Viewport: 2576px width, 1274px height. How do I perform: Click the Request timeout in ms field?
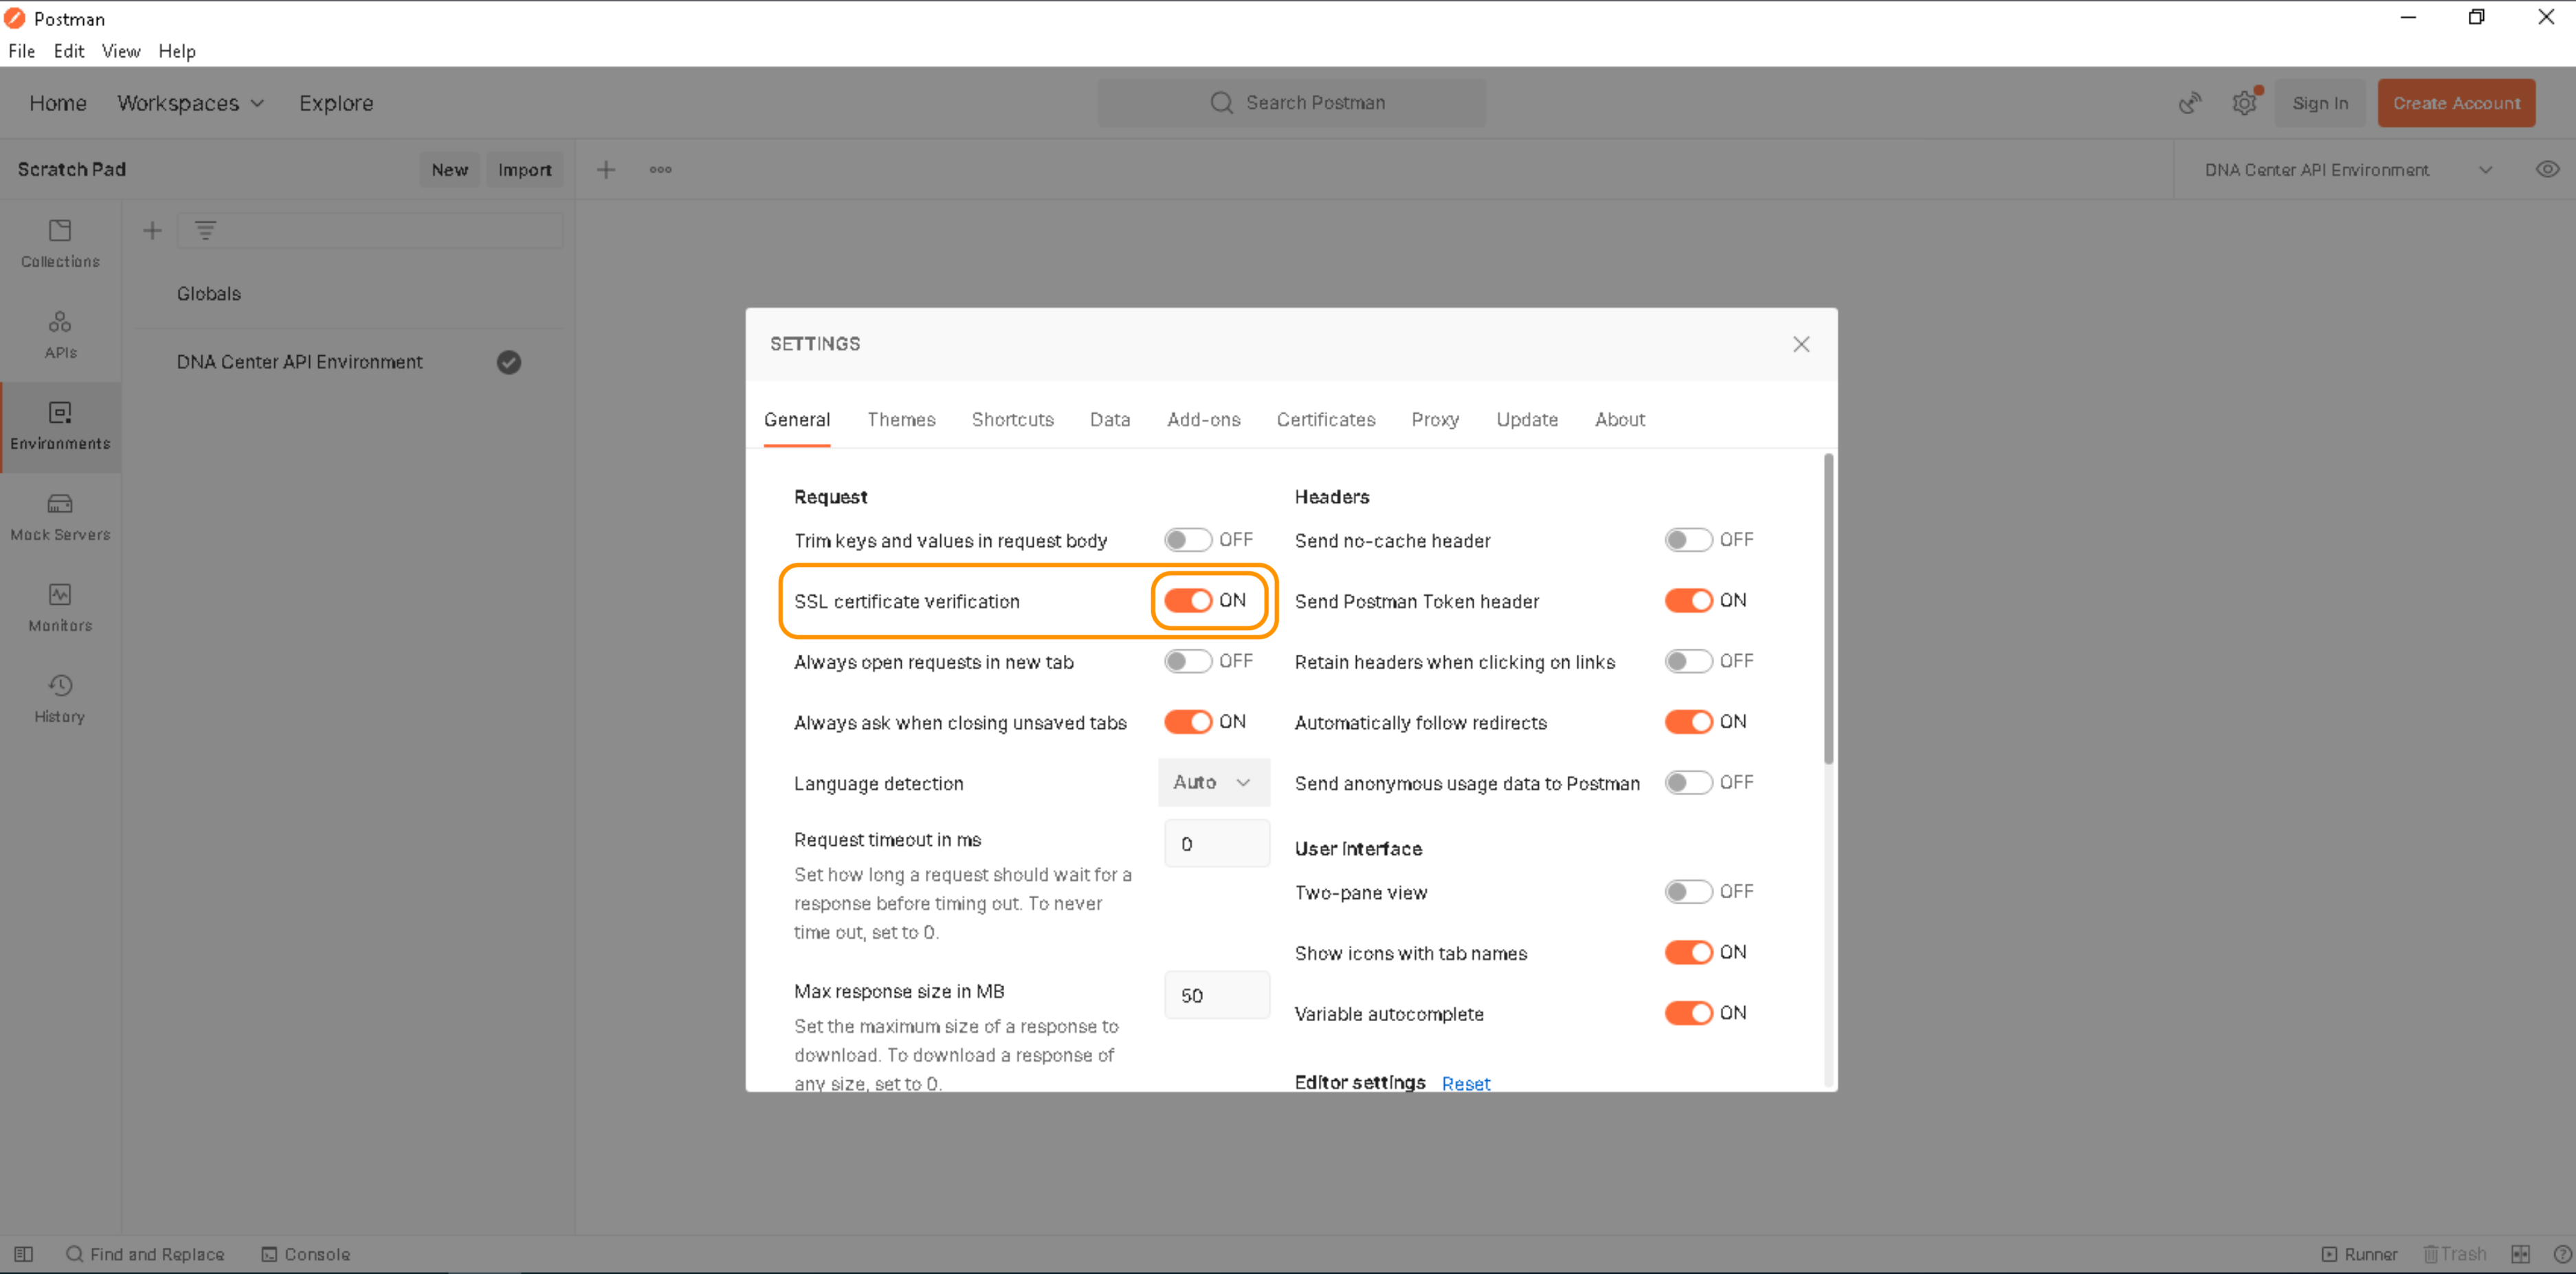[1216, 844]
